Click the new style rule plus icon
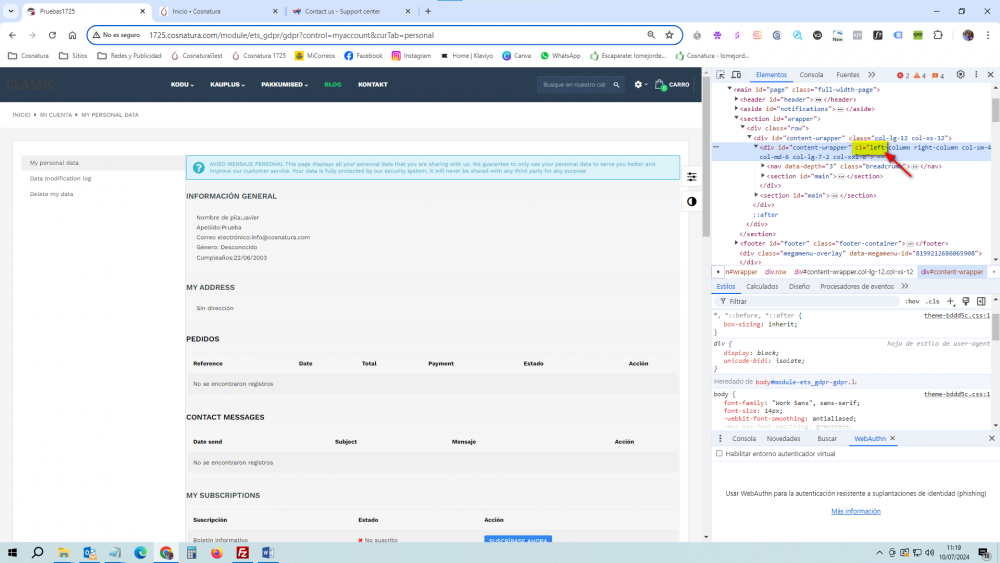 point(952,301)
